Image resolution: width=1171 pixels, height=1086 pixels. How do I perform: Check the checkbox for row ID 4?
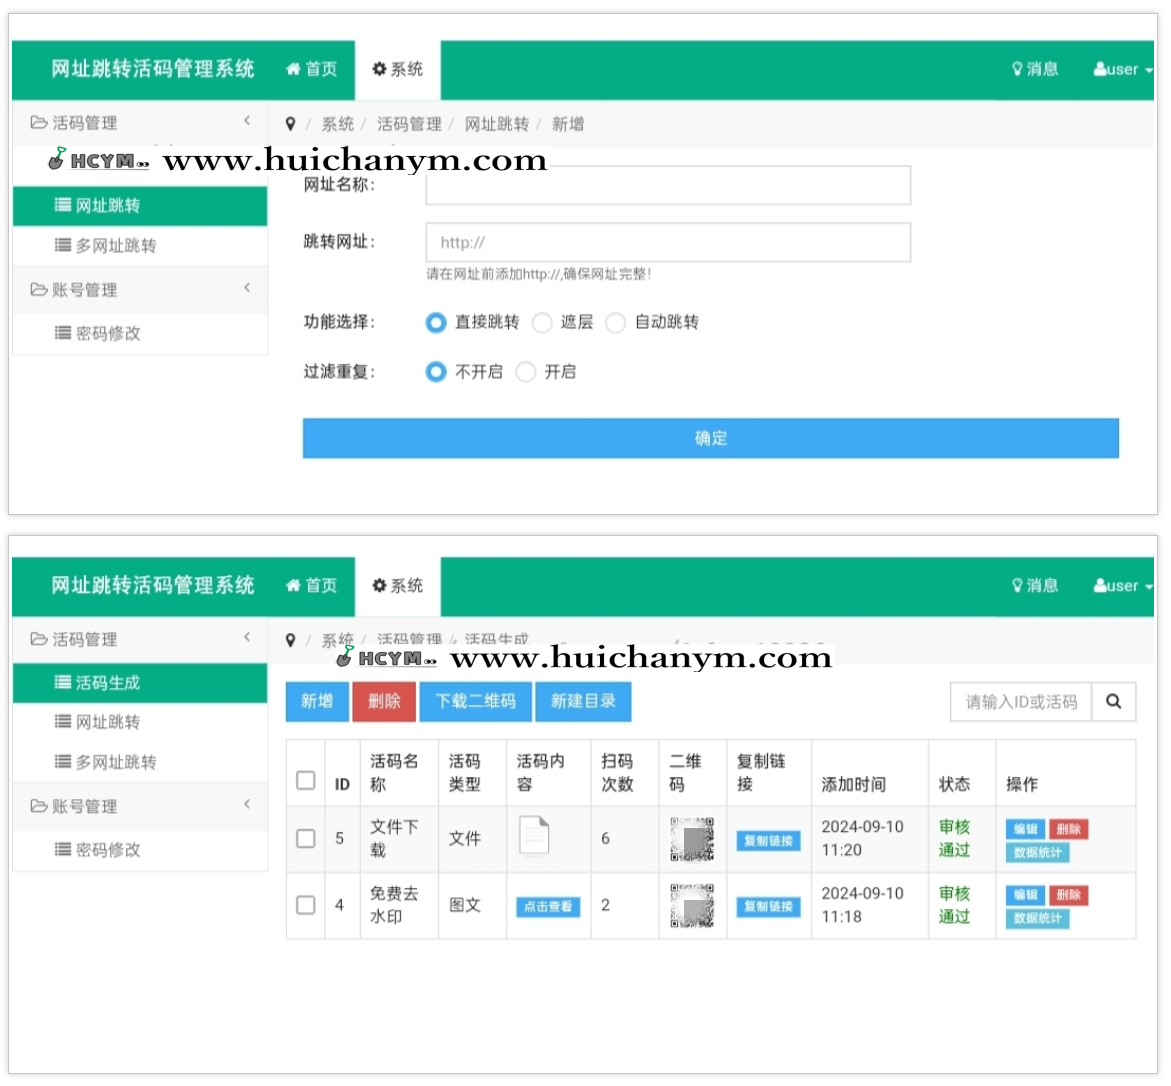306,905
